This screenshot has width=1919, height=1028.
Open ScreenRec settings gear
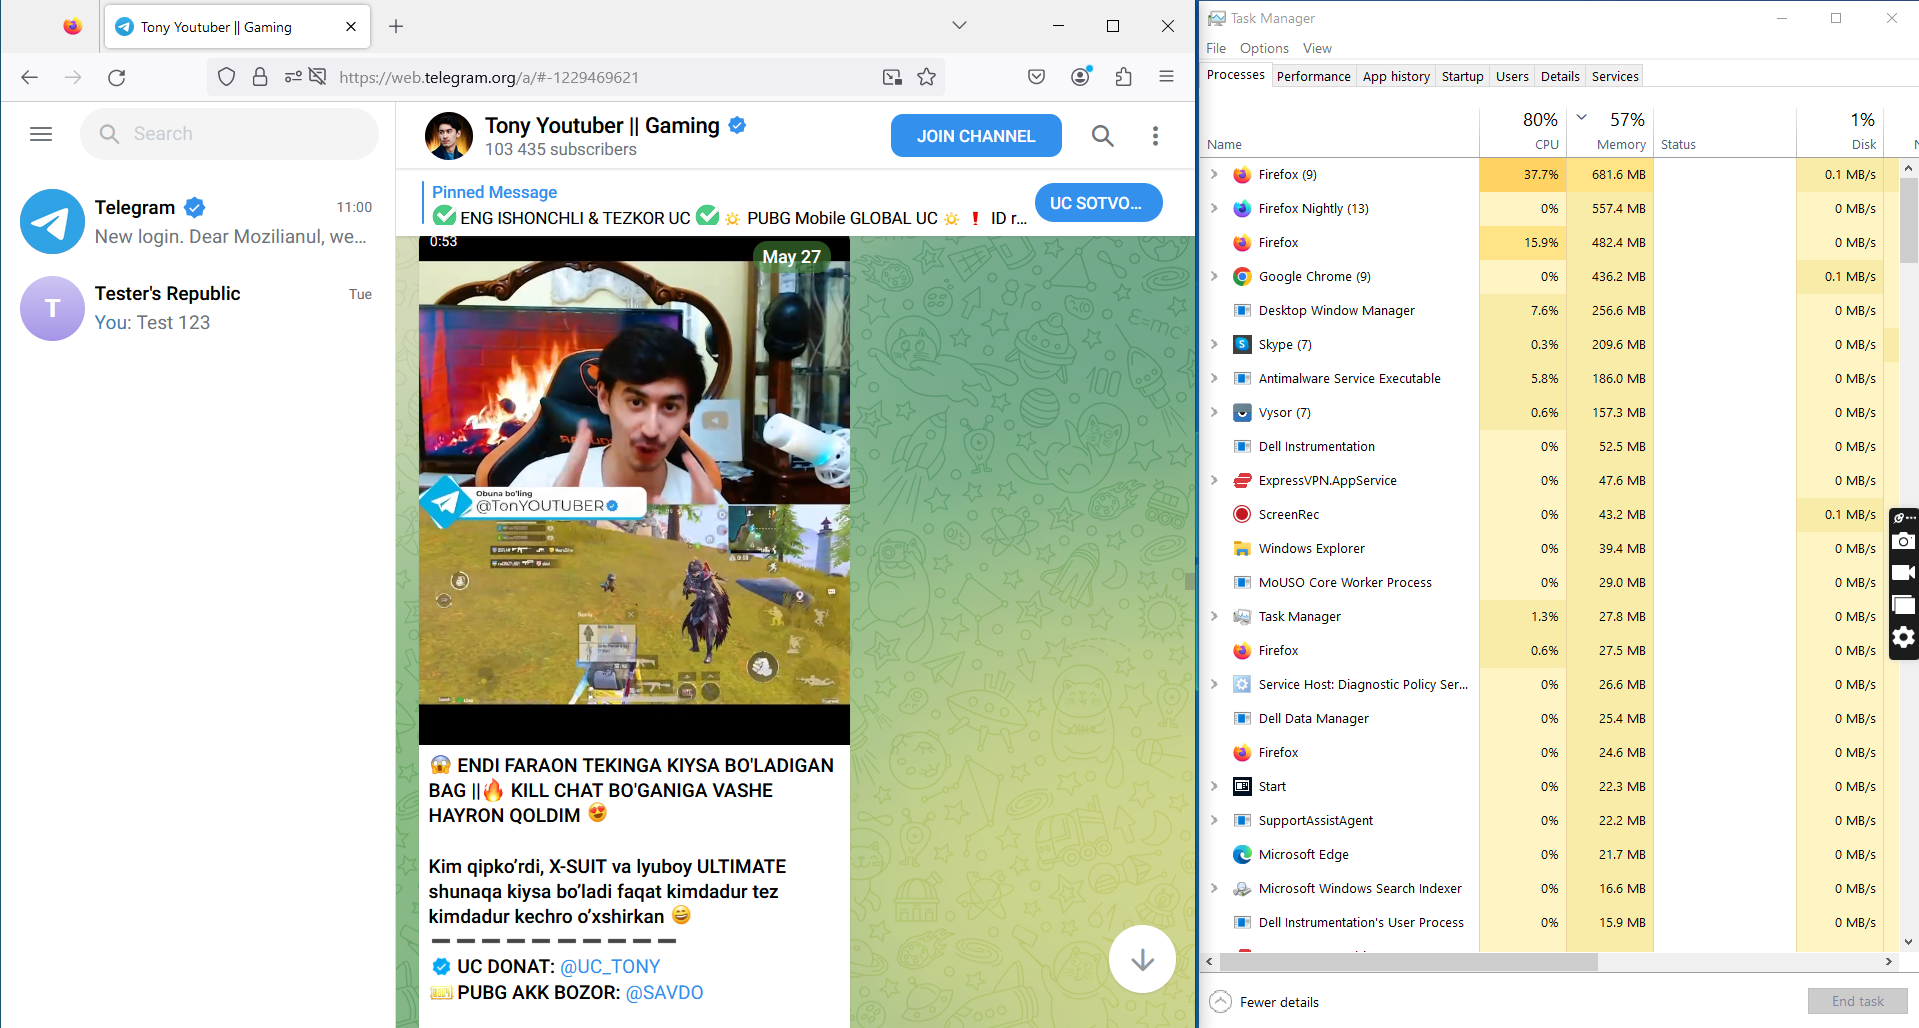coord(1903,637)
